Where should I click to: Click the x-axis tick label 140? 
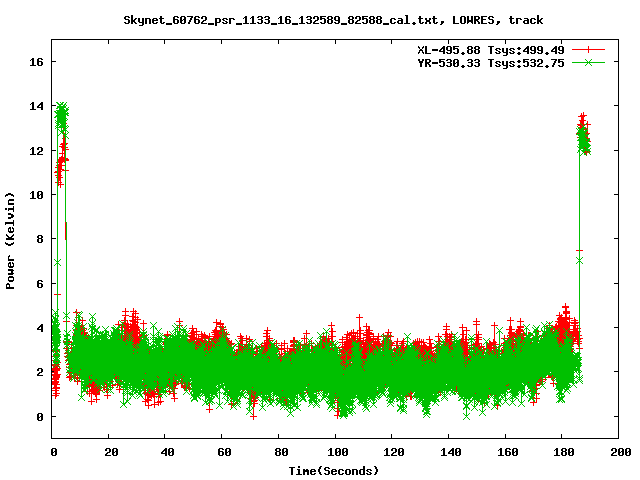[451, 452]
